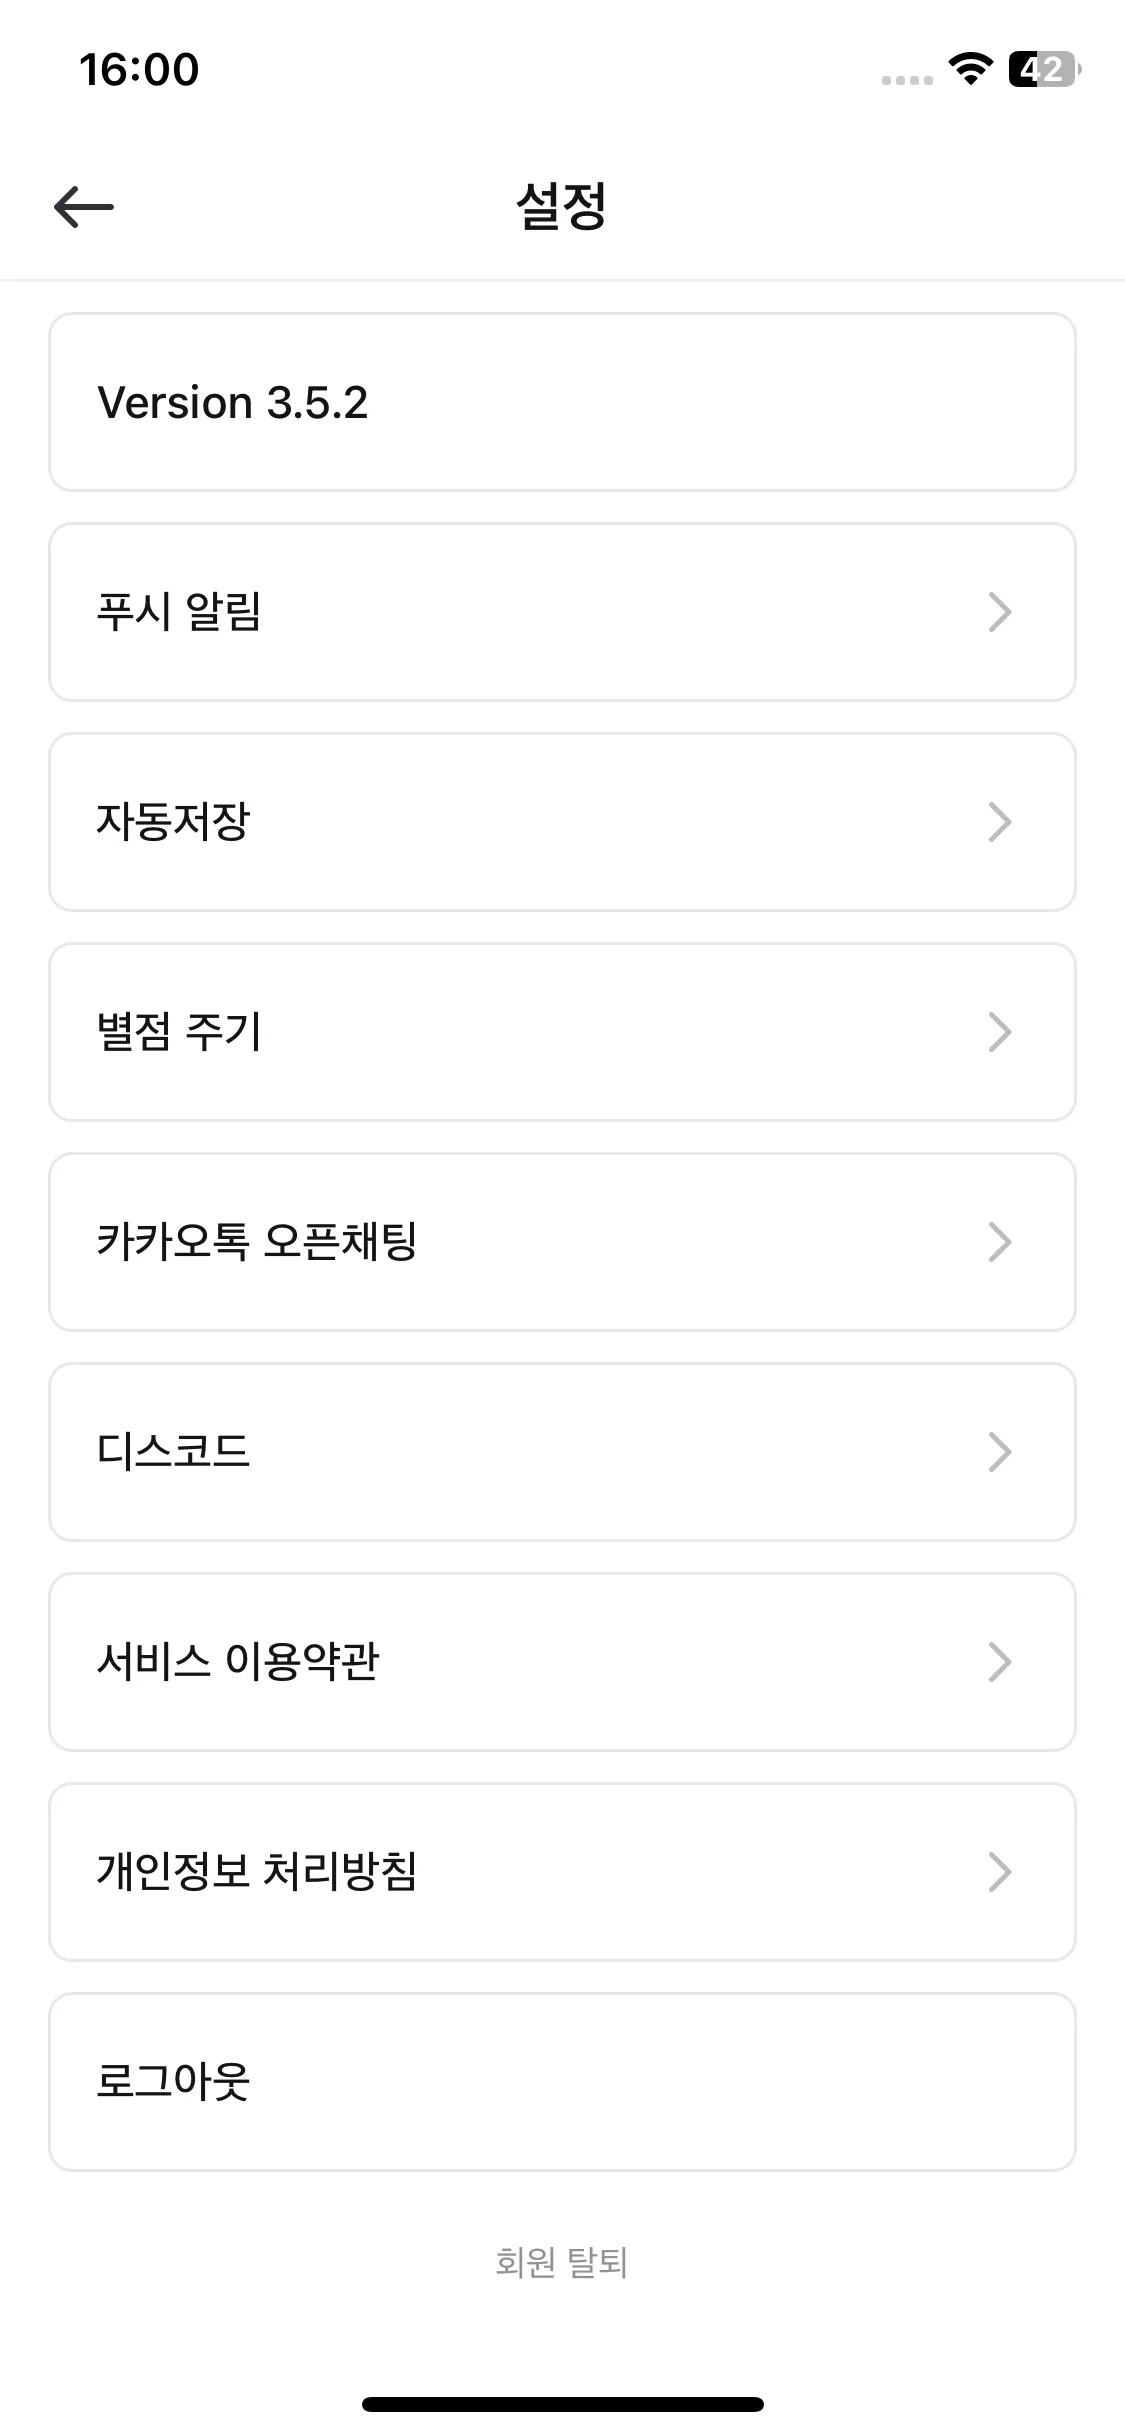
Task: Tap the 로그아웃 button
Action: click(562, 2082)
